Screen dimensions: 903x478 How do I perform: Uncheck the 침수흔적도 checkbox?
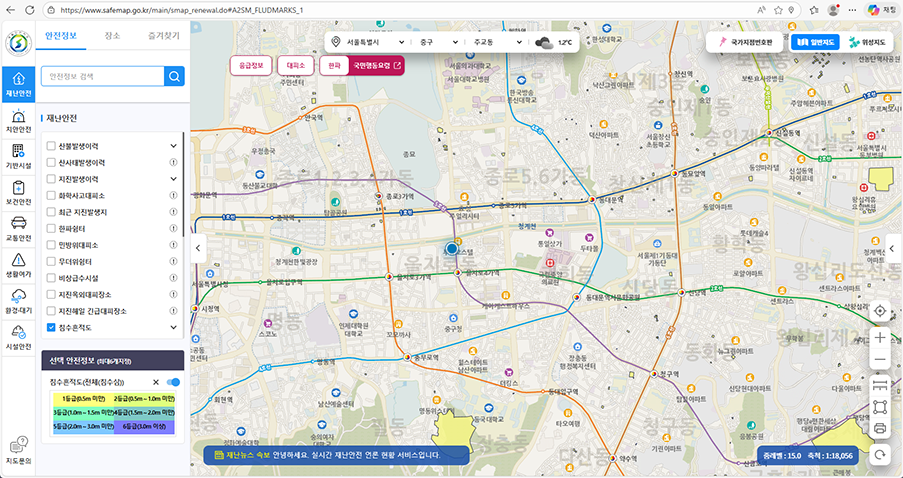tap(51, 326)
